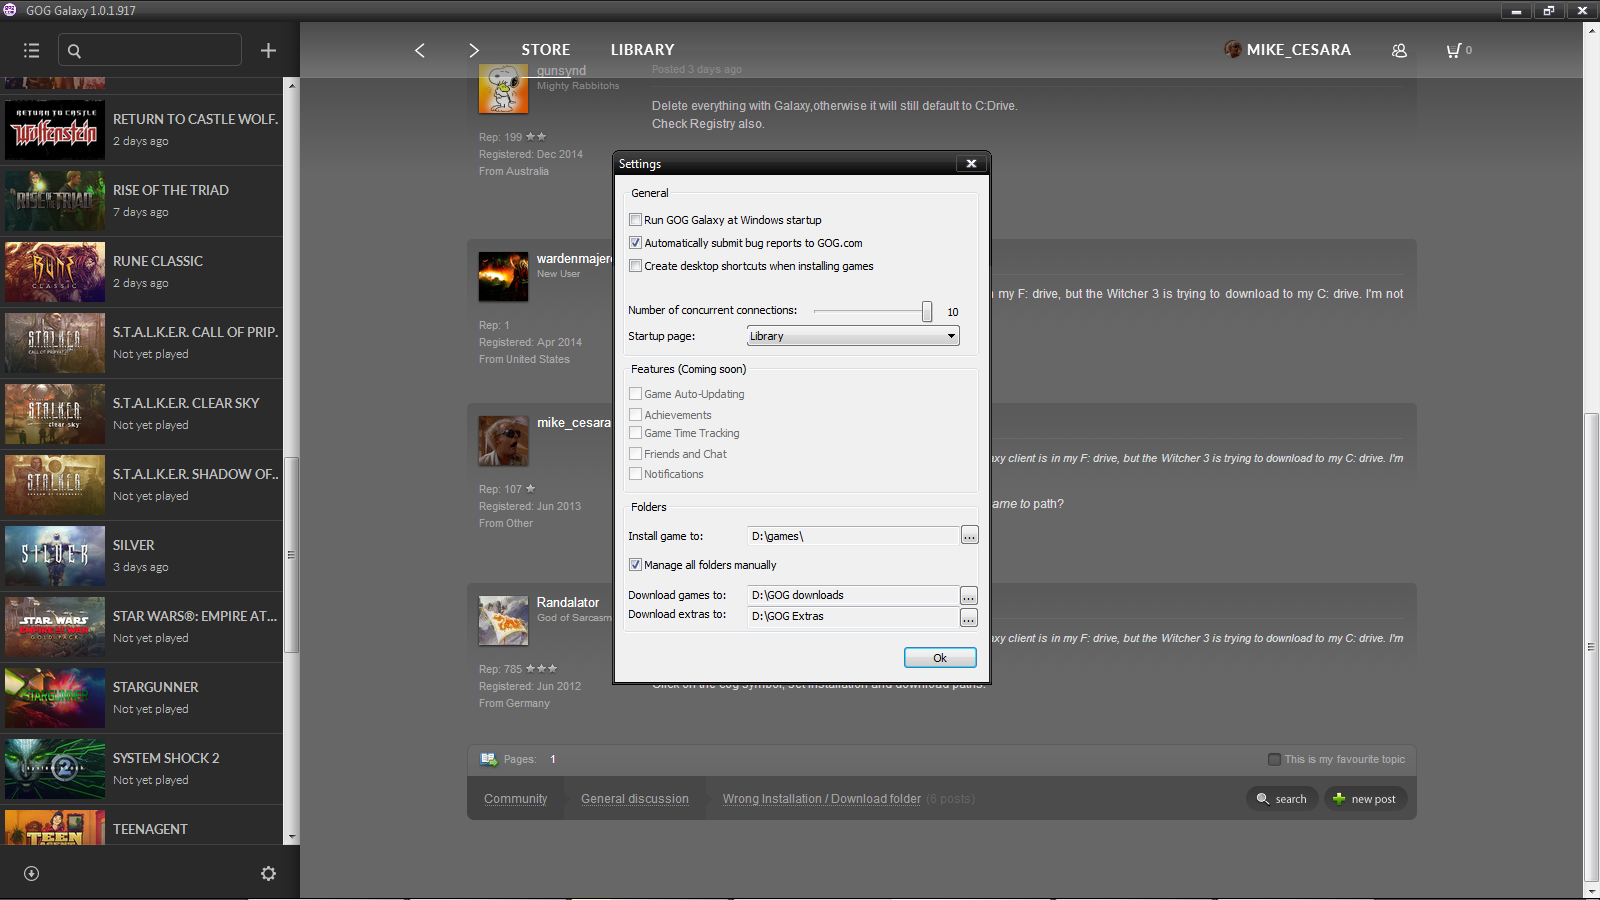Click new post button
1600x900 pixels.
[1365, 799]
